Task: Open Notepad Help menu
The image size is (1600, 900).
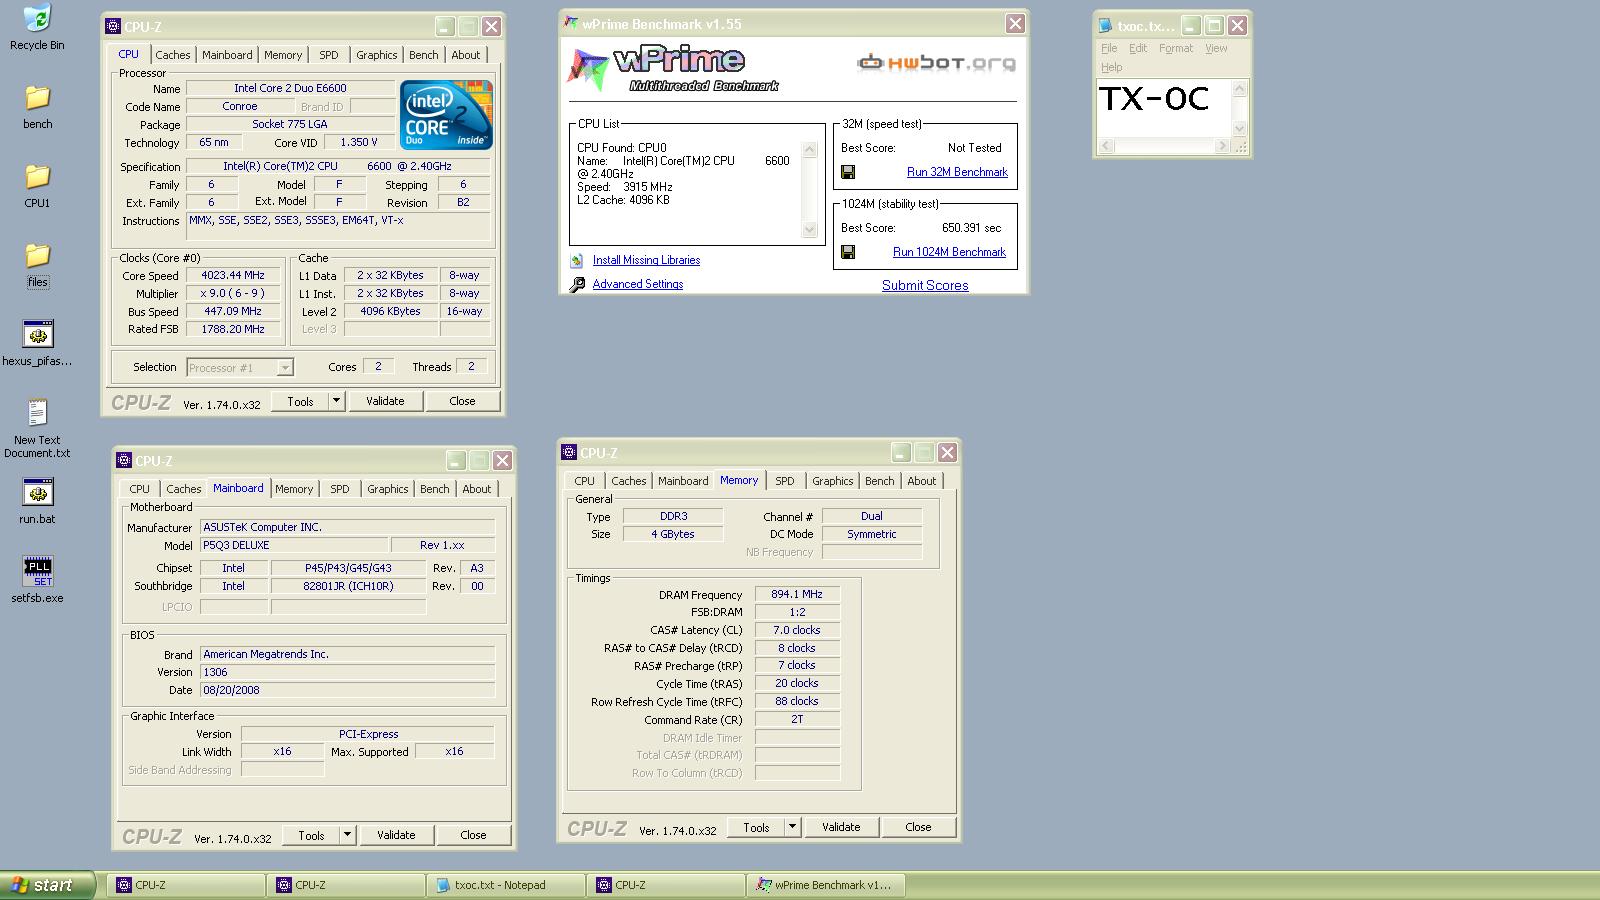Action: tap(1112, 67)
